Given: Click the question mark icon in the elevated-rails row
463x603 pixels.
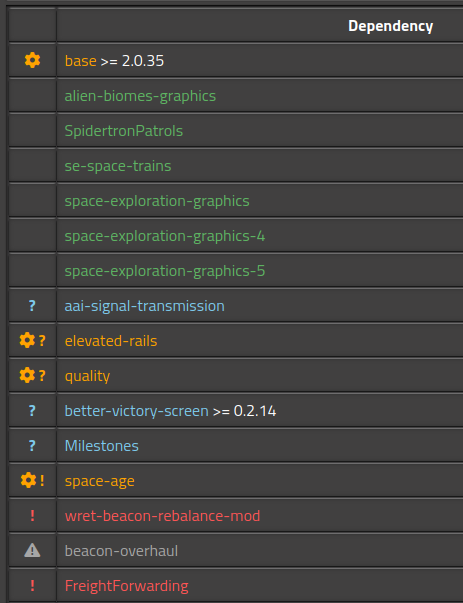Looking at the screenshot, I should coord(42,341).
